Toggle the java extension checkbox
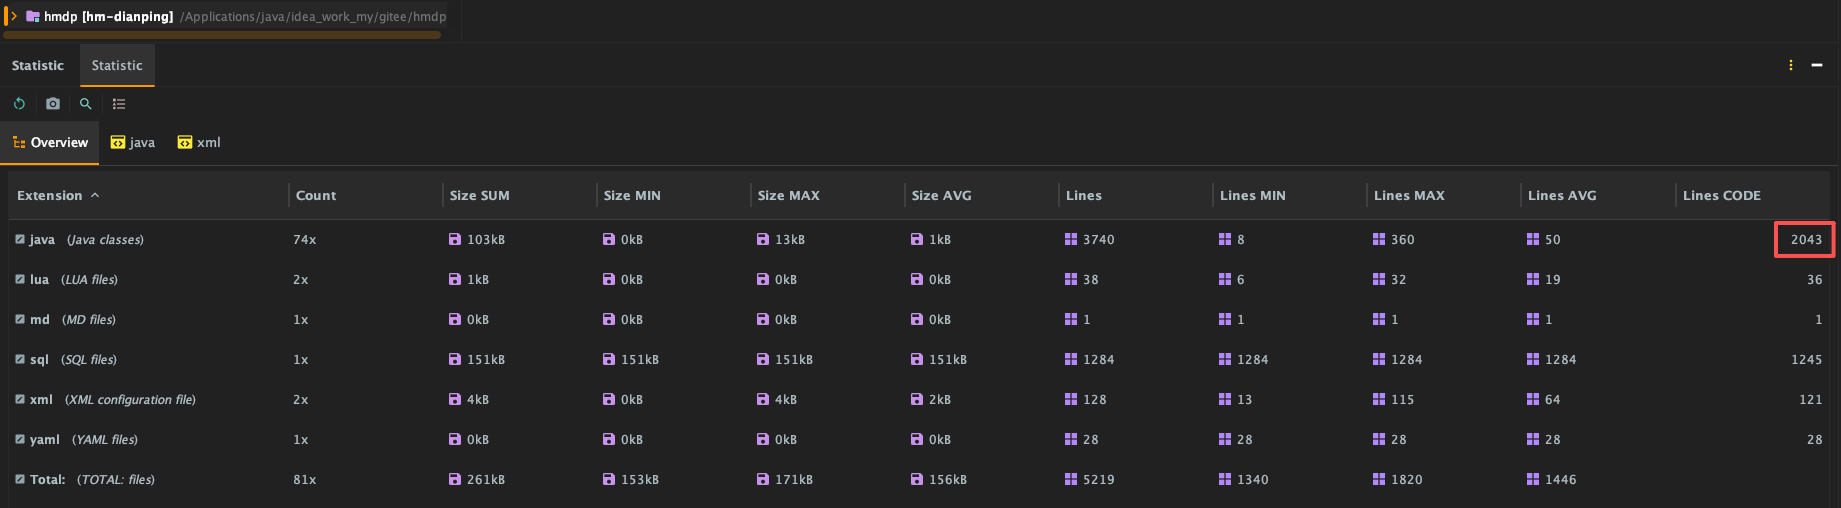Viewport: 1841px width, 508px height. pos(20,240)
